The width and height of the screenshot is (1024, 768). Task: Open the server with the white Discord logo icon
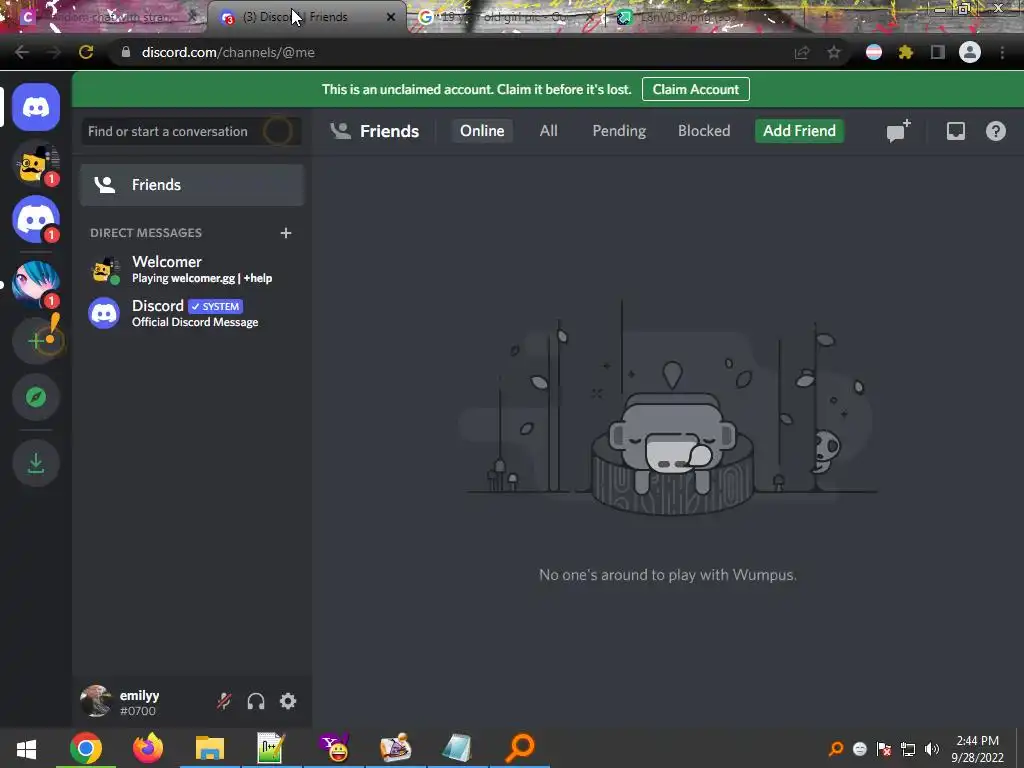pyautogui.click(x=36, y=219)
